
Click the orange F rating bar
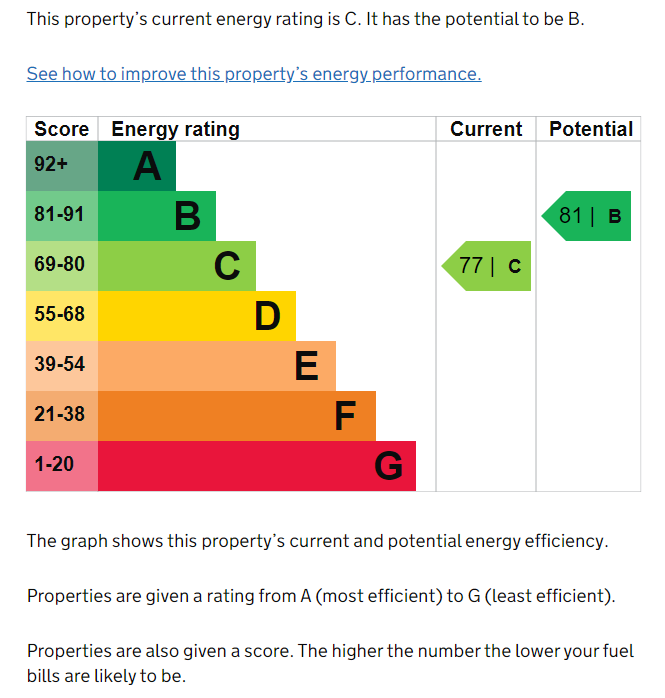[x=237, y=416]
